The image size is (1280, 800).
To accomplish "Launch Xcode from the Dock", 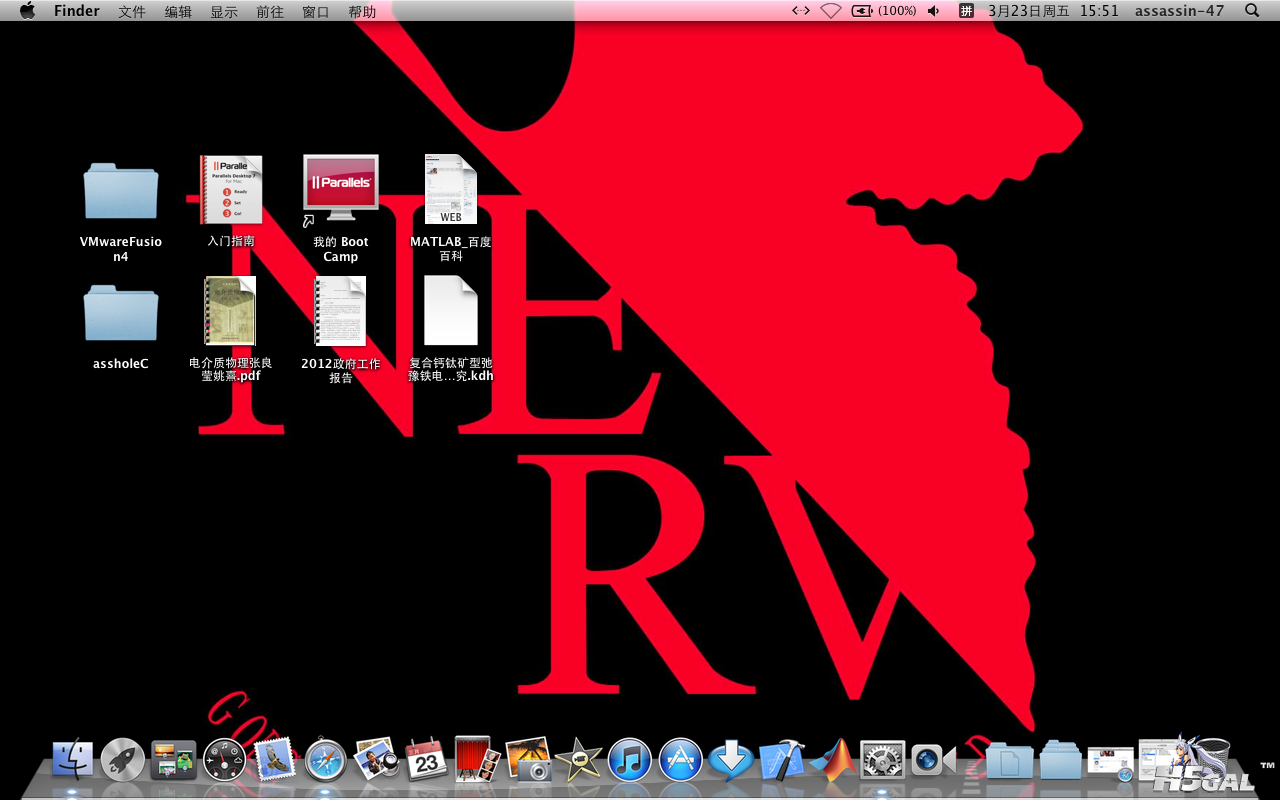I will pyautogui.click(x=782, y=760).
